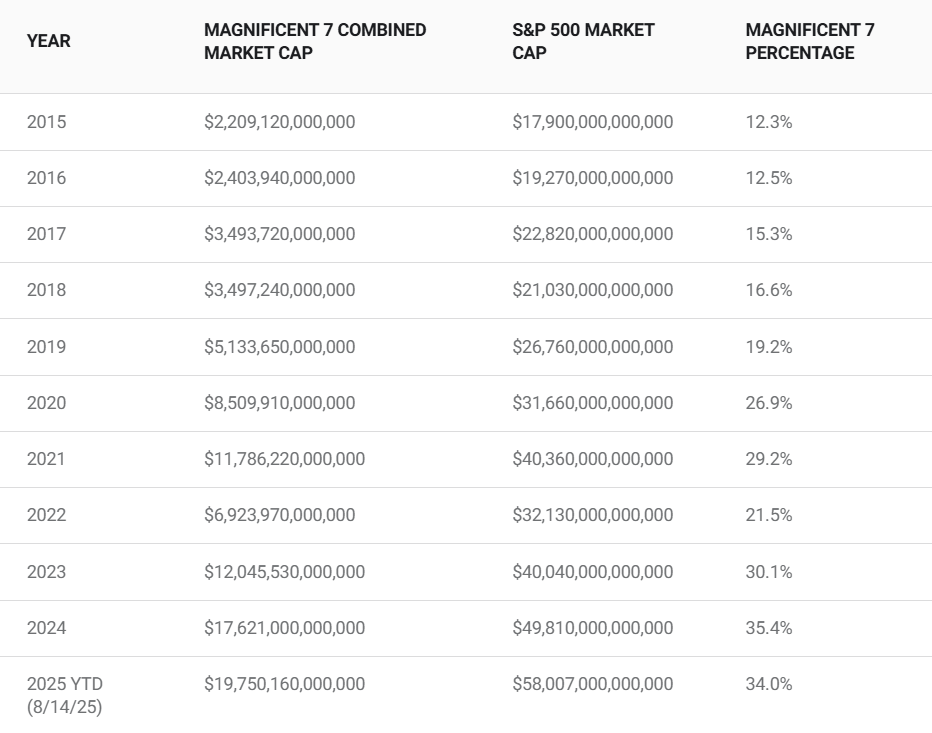
Task: Select the $26,760,000,000,000 cell
Action: click(593, 347)
